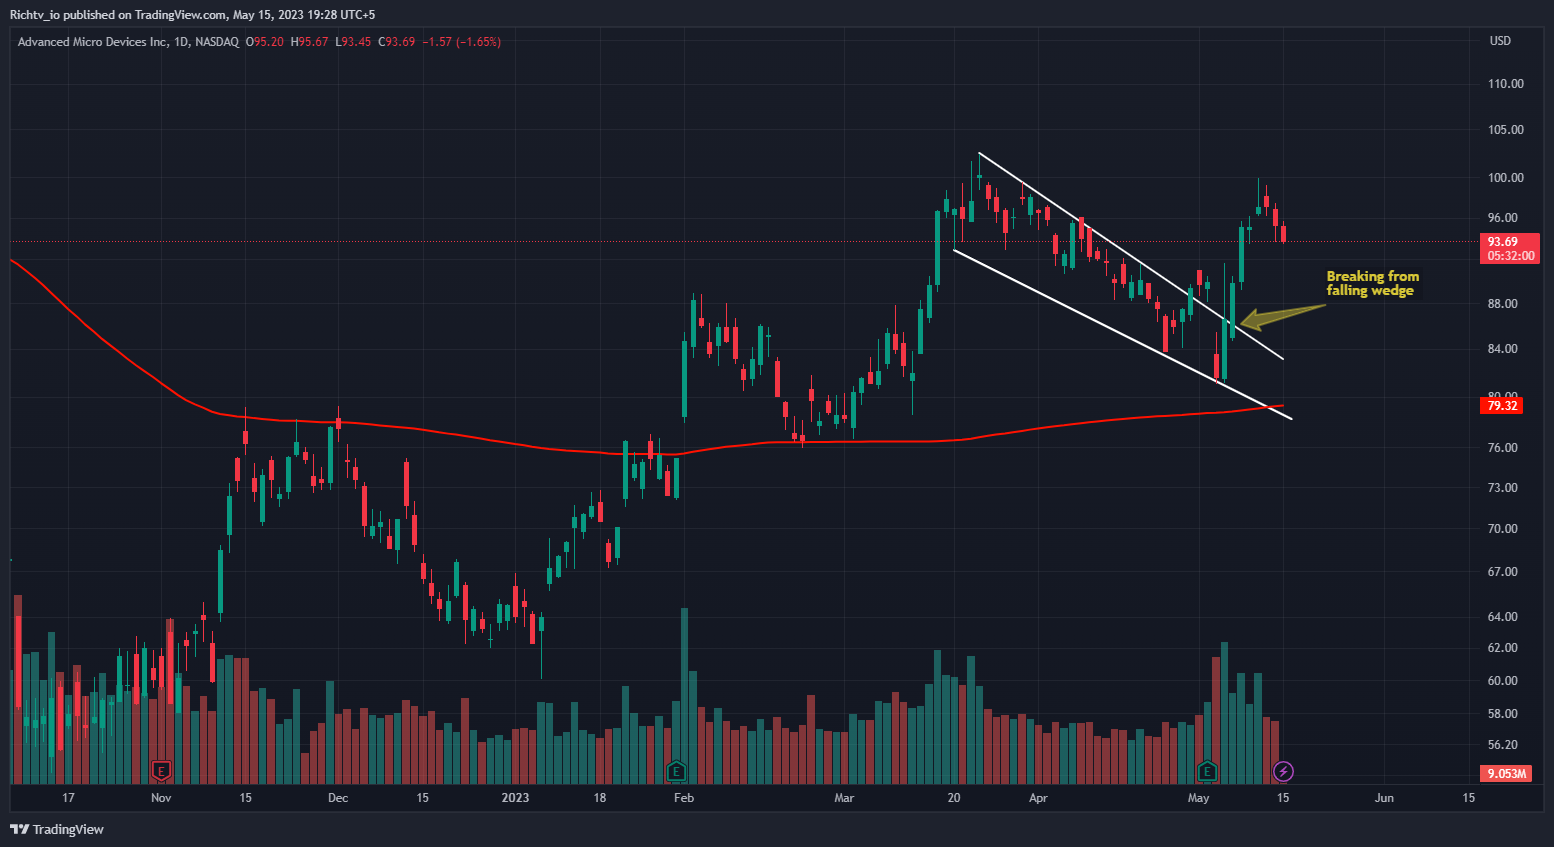Click the 88.00 price axis label
This screenshot has height=847, width=1554.
(1503, 304)
